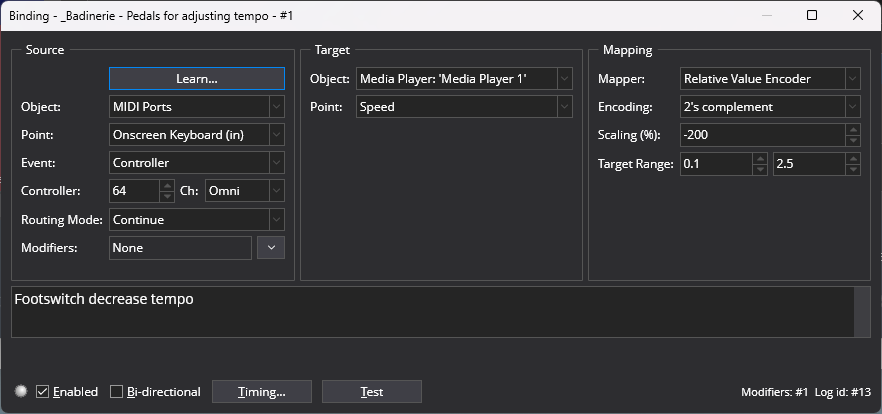This screenshot has width=882, height=414.
Task: Click the Modifiers chevron button
Action: pos(271,247)
